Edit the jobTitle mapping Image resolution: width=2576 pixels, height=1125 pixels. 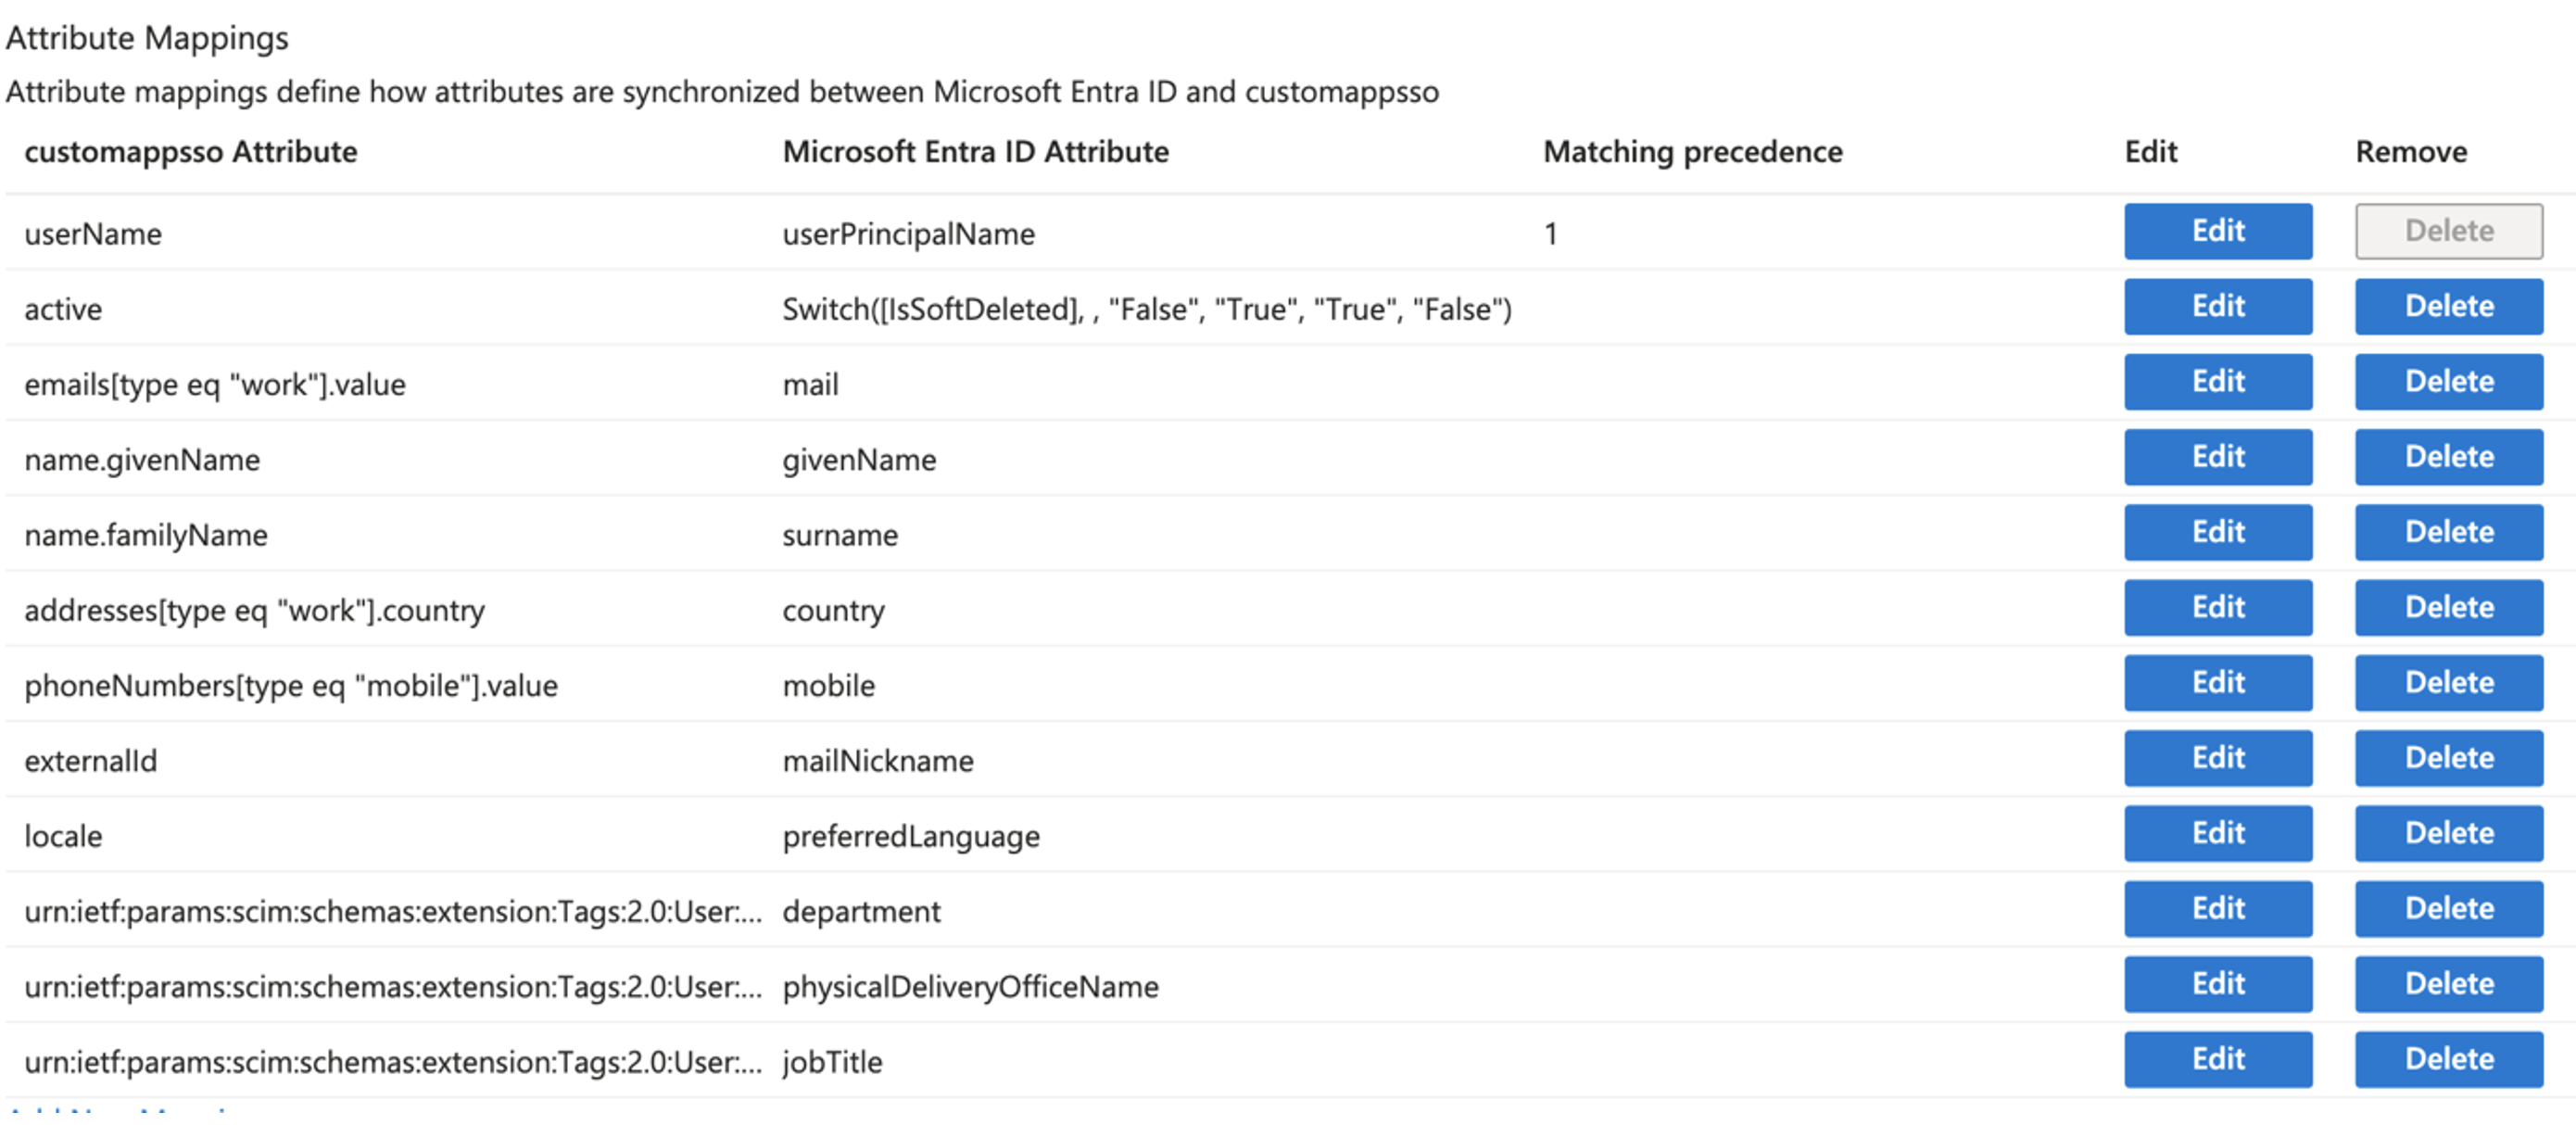[x=2218, y=1059]
